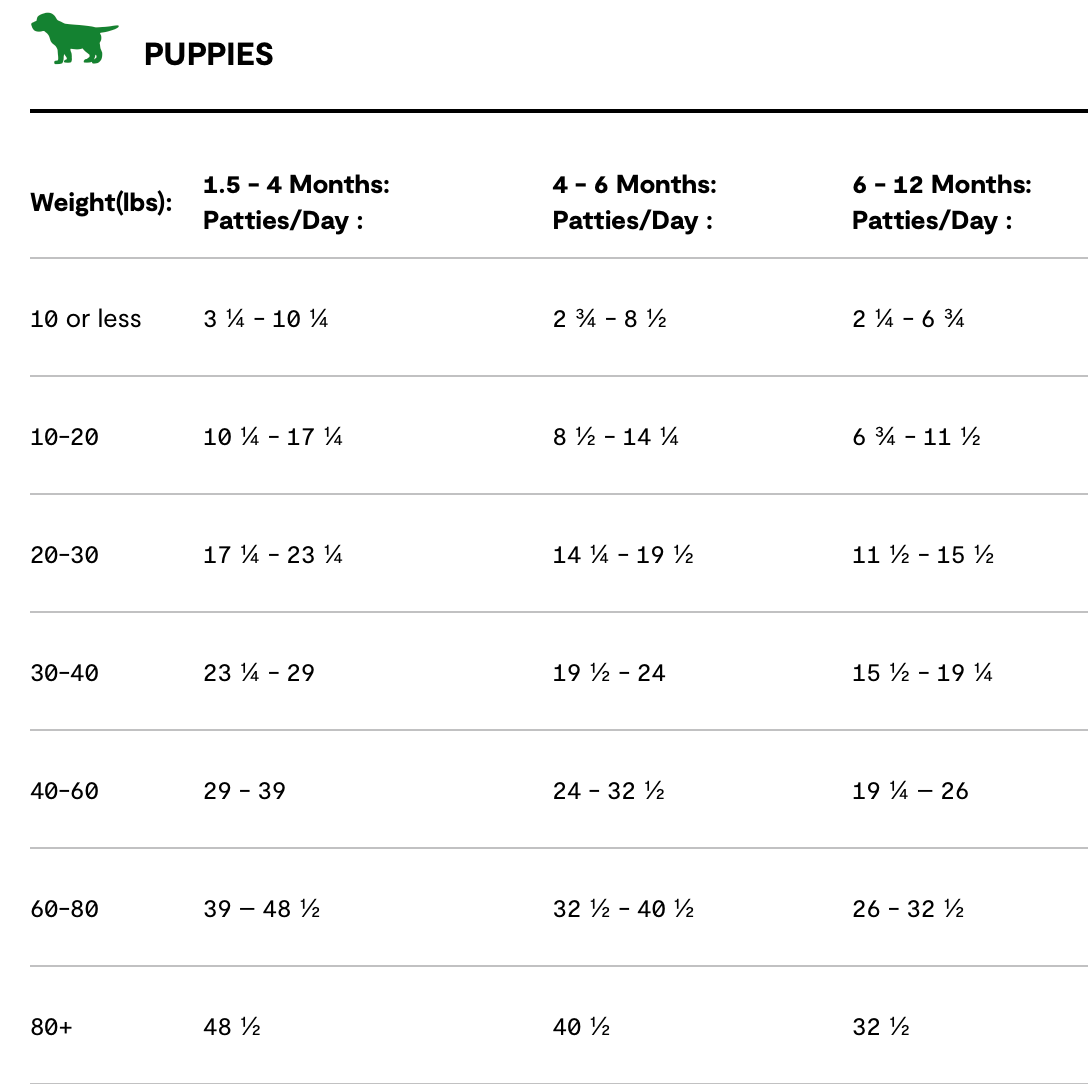The width and height of the screenshot is (1088, 1084).
Task: Click the 4 - 6 Months column header
Action: (635, 202)
